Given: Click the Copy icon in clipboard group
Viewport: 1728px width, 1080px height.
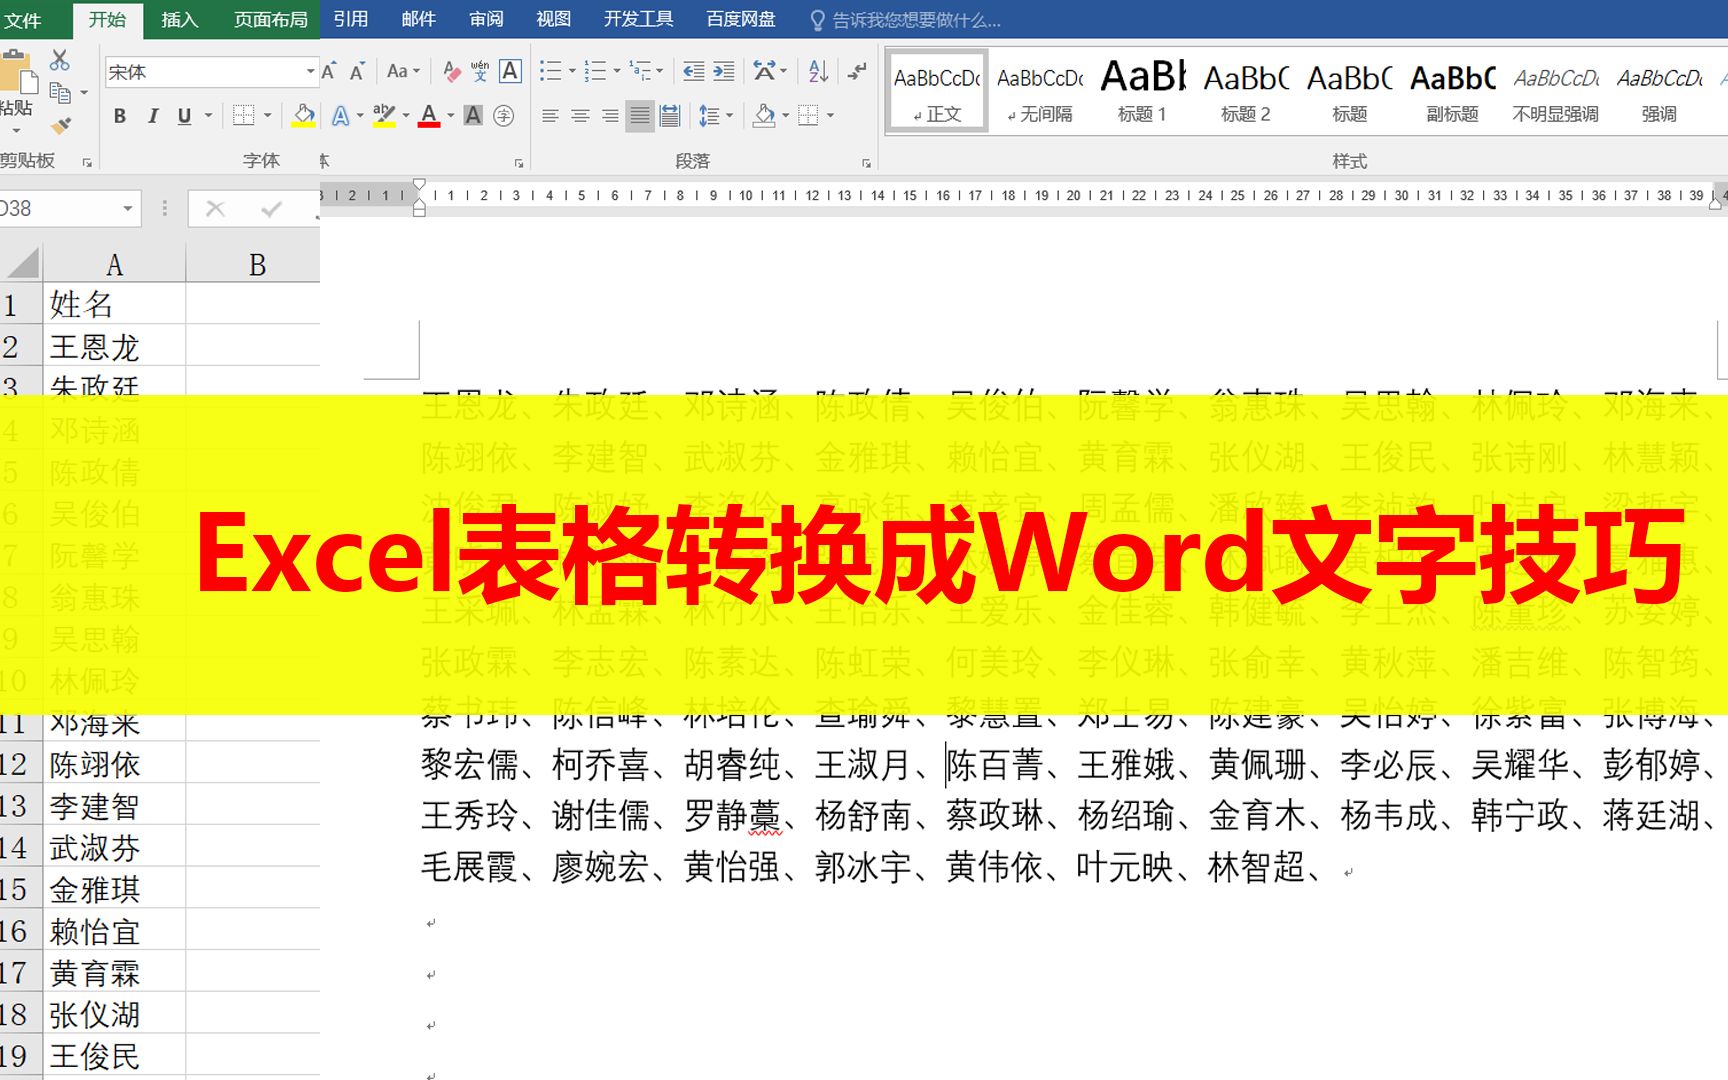Looking at the screenshot, I should click(x=60, y=93).
